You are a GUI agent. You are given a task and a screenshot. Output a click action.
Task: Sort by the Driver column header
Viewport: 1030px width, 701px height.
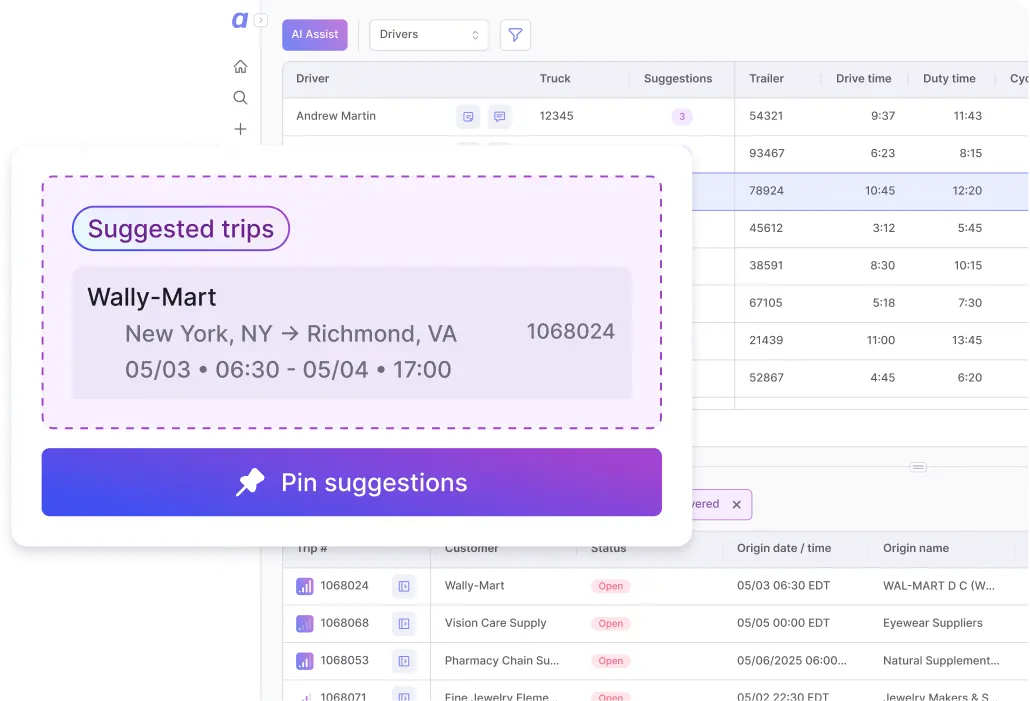click(313, 79)
